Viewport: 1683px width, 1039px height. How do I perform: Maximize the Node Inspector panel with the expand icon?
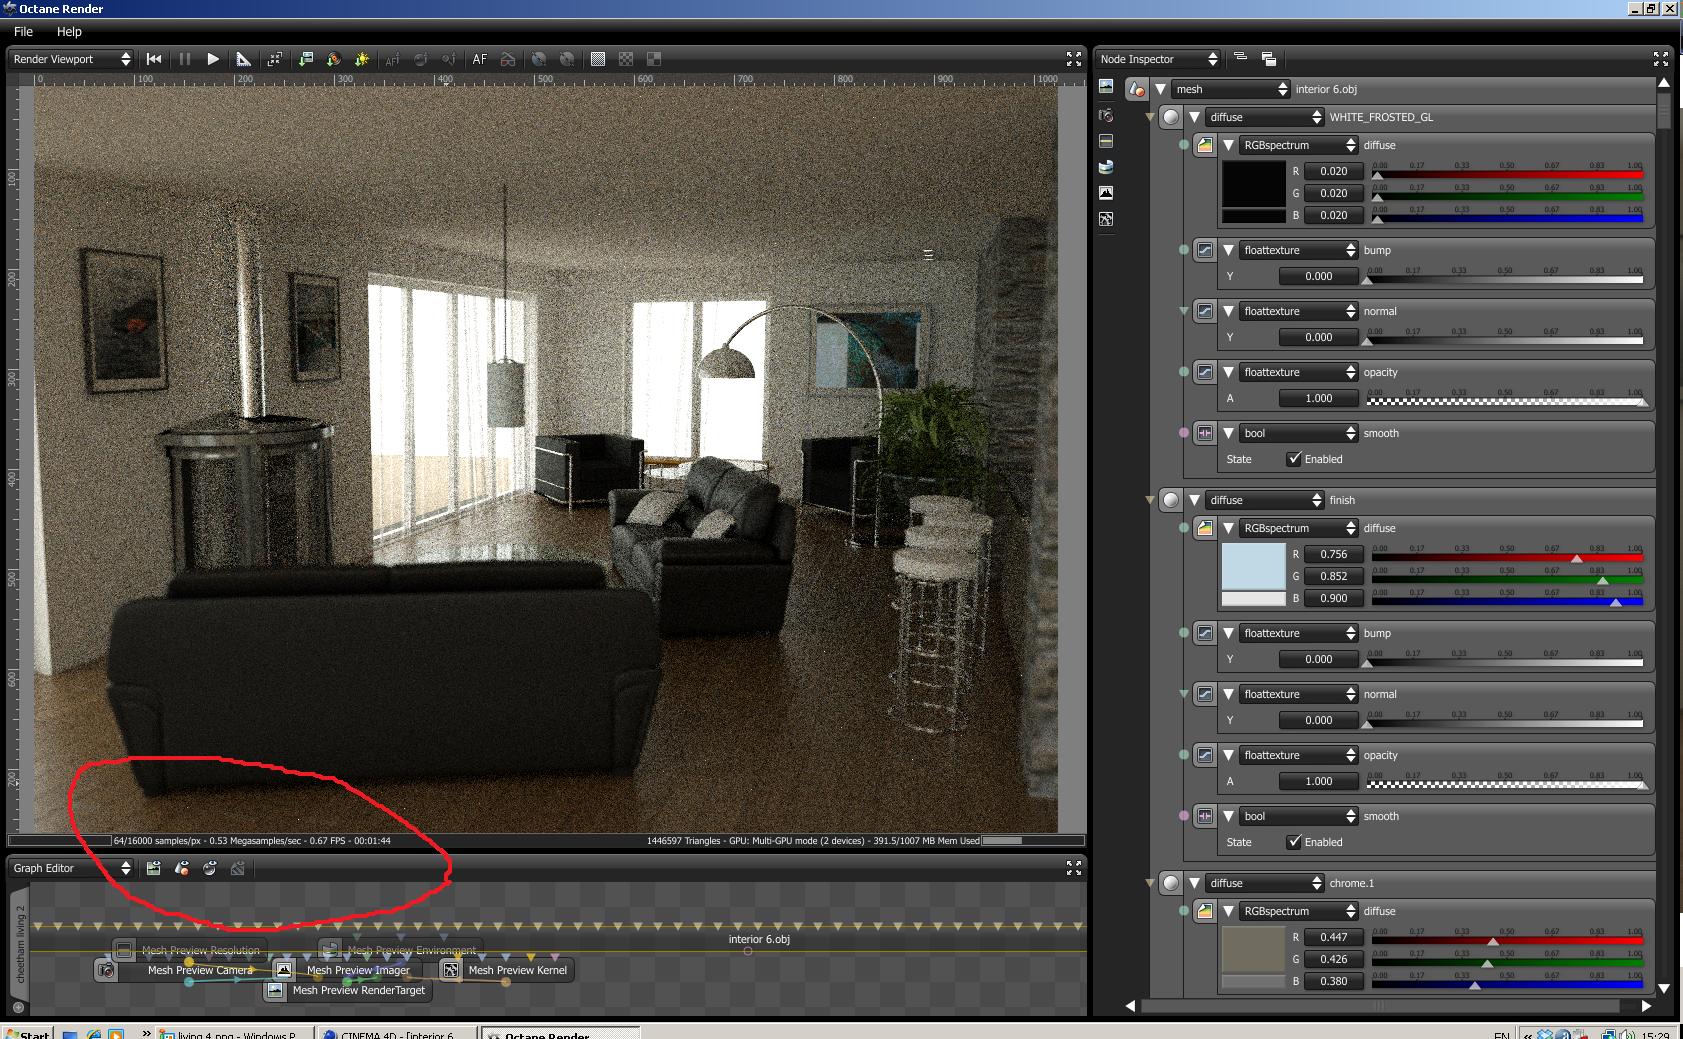[1661, 59]
